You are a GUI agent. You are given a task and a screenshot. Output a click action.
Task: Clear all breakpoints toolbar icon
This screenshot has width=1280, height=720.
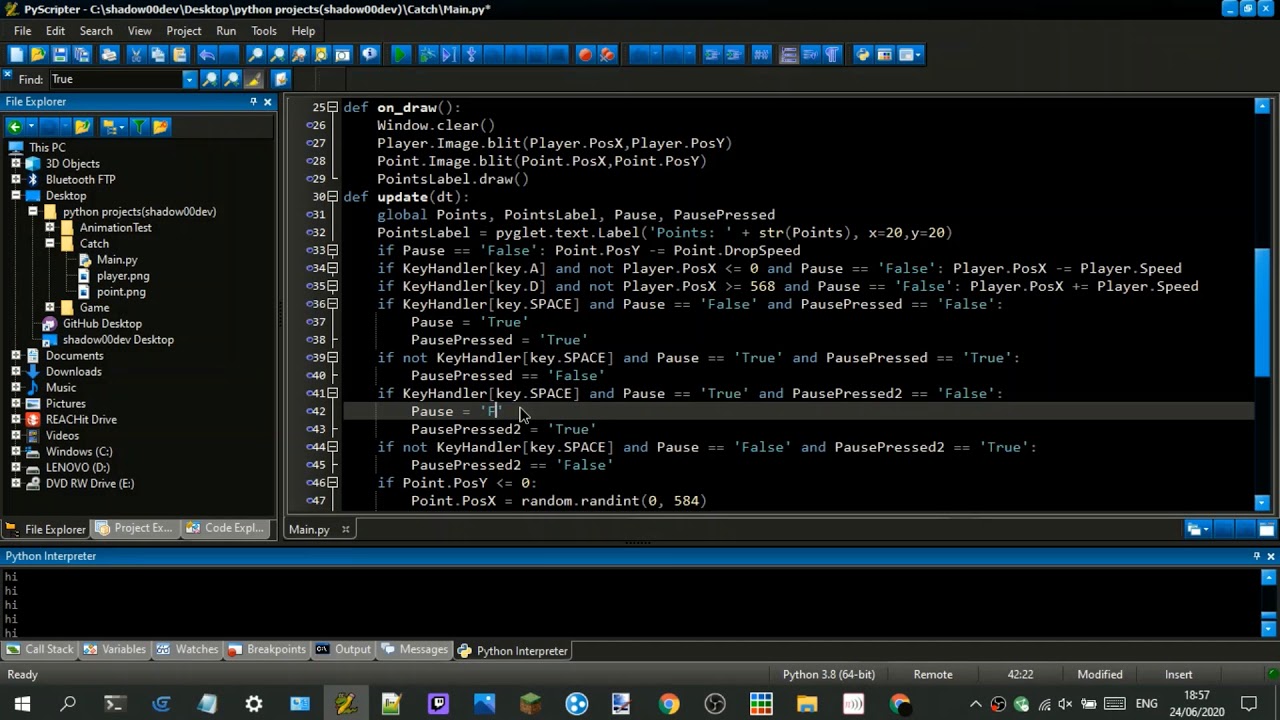pyautogui.click(x=607, y=54)
